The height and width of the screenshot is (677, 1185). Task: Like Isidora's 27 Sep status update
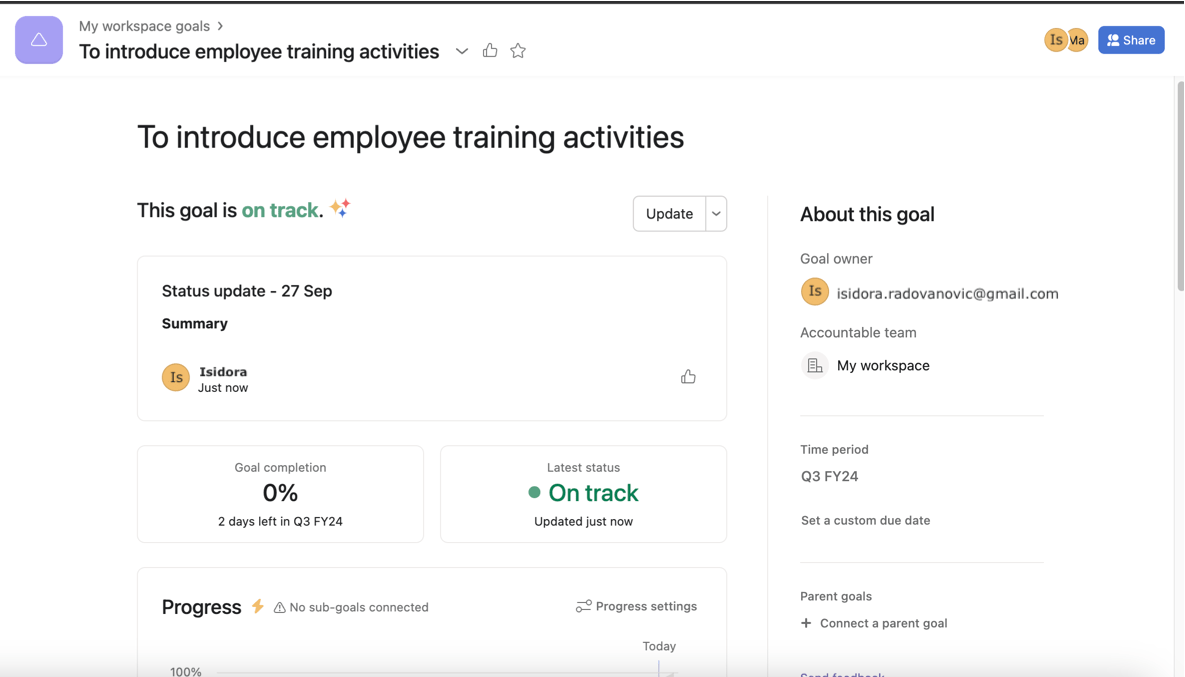click(x=688, y=375)
